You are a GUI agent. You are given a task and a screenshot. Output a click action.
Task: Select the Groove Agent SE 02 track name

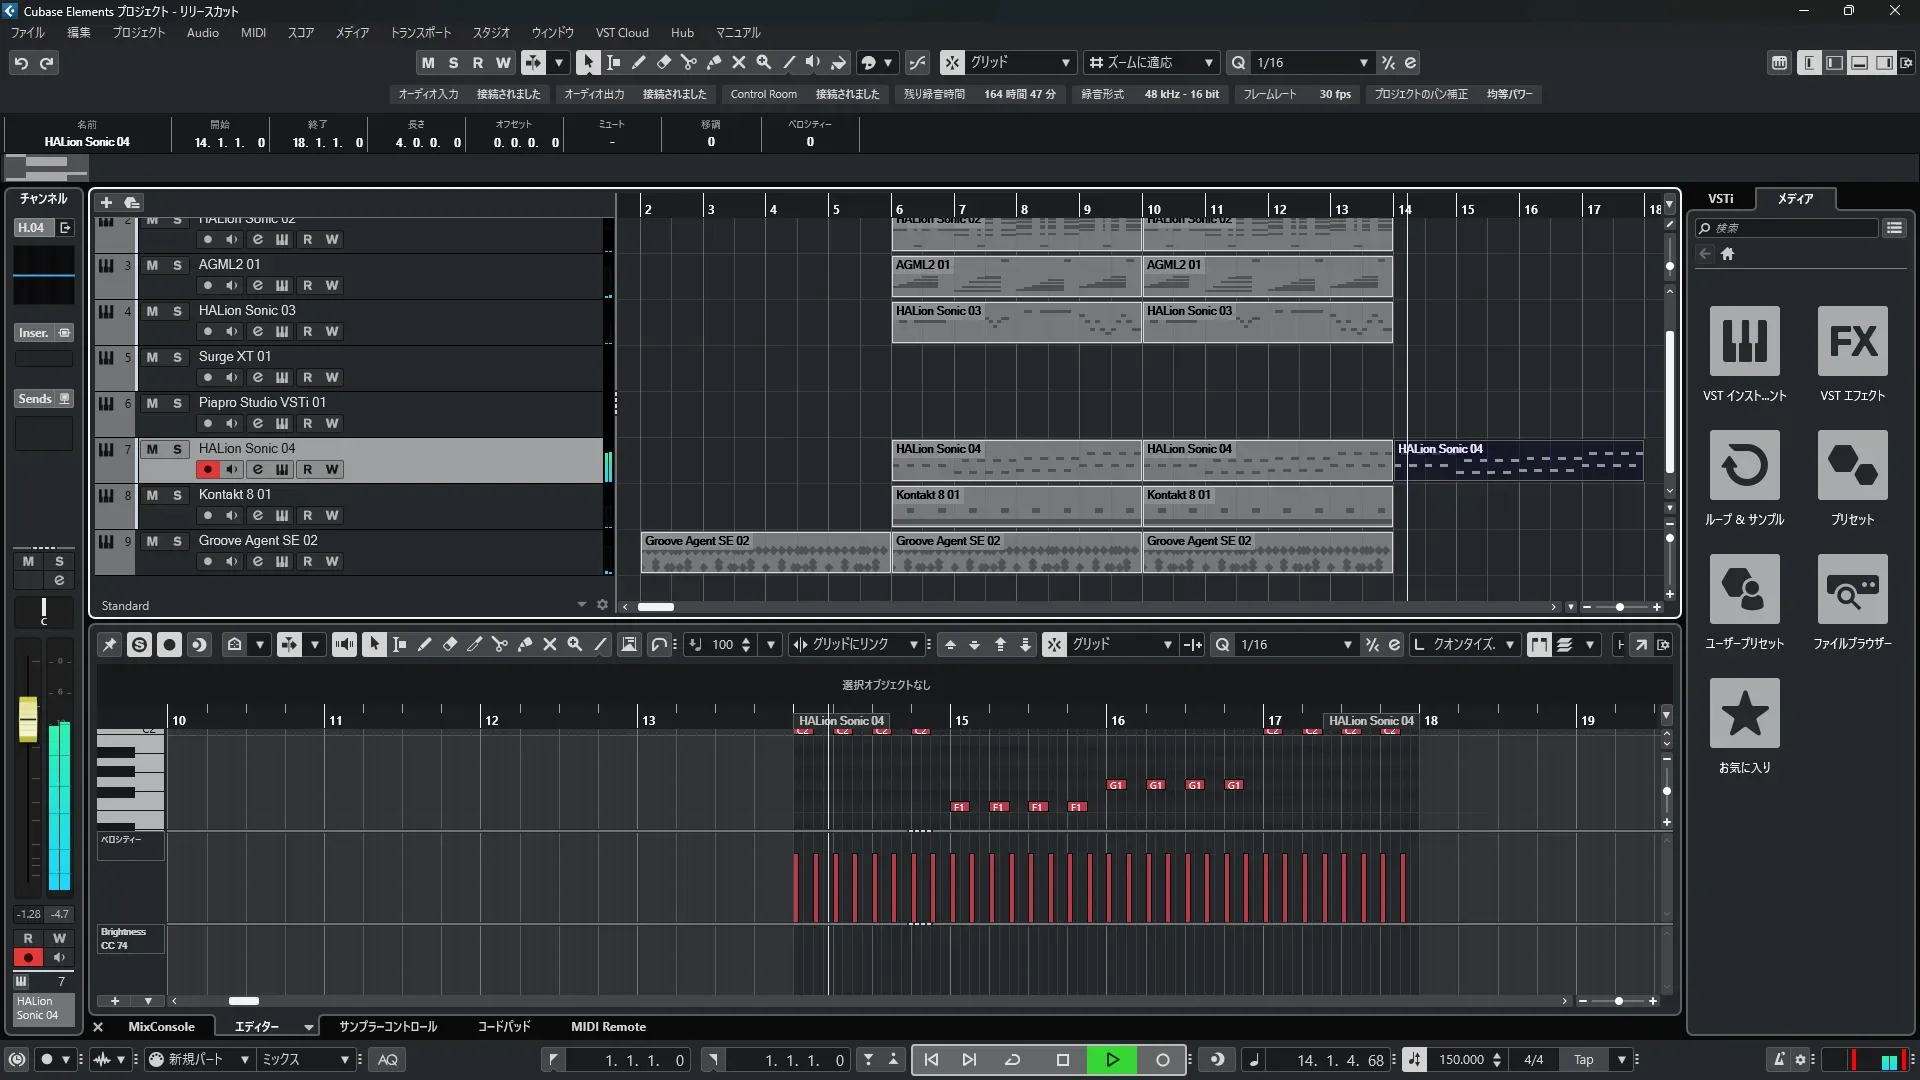258,541
